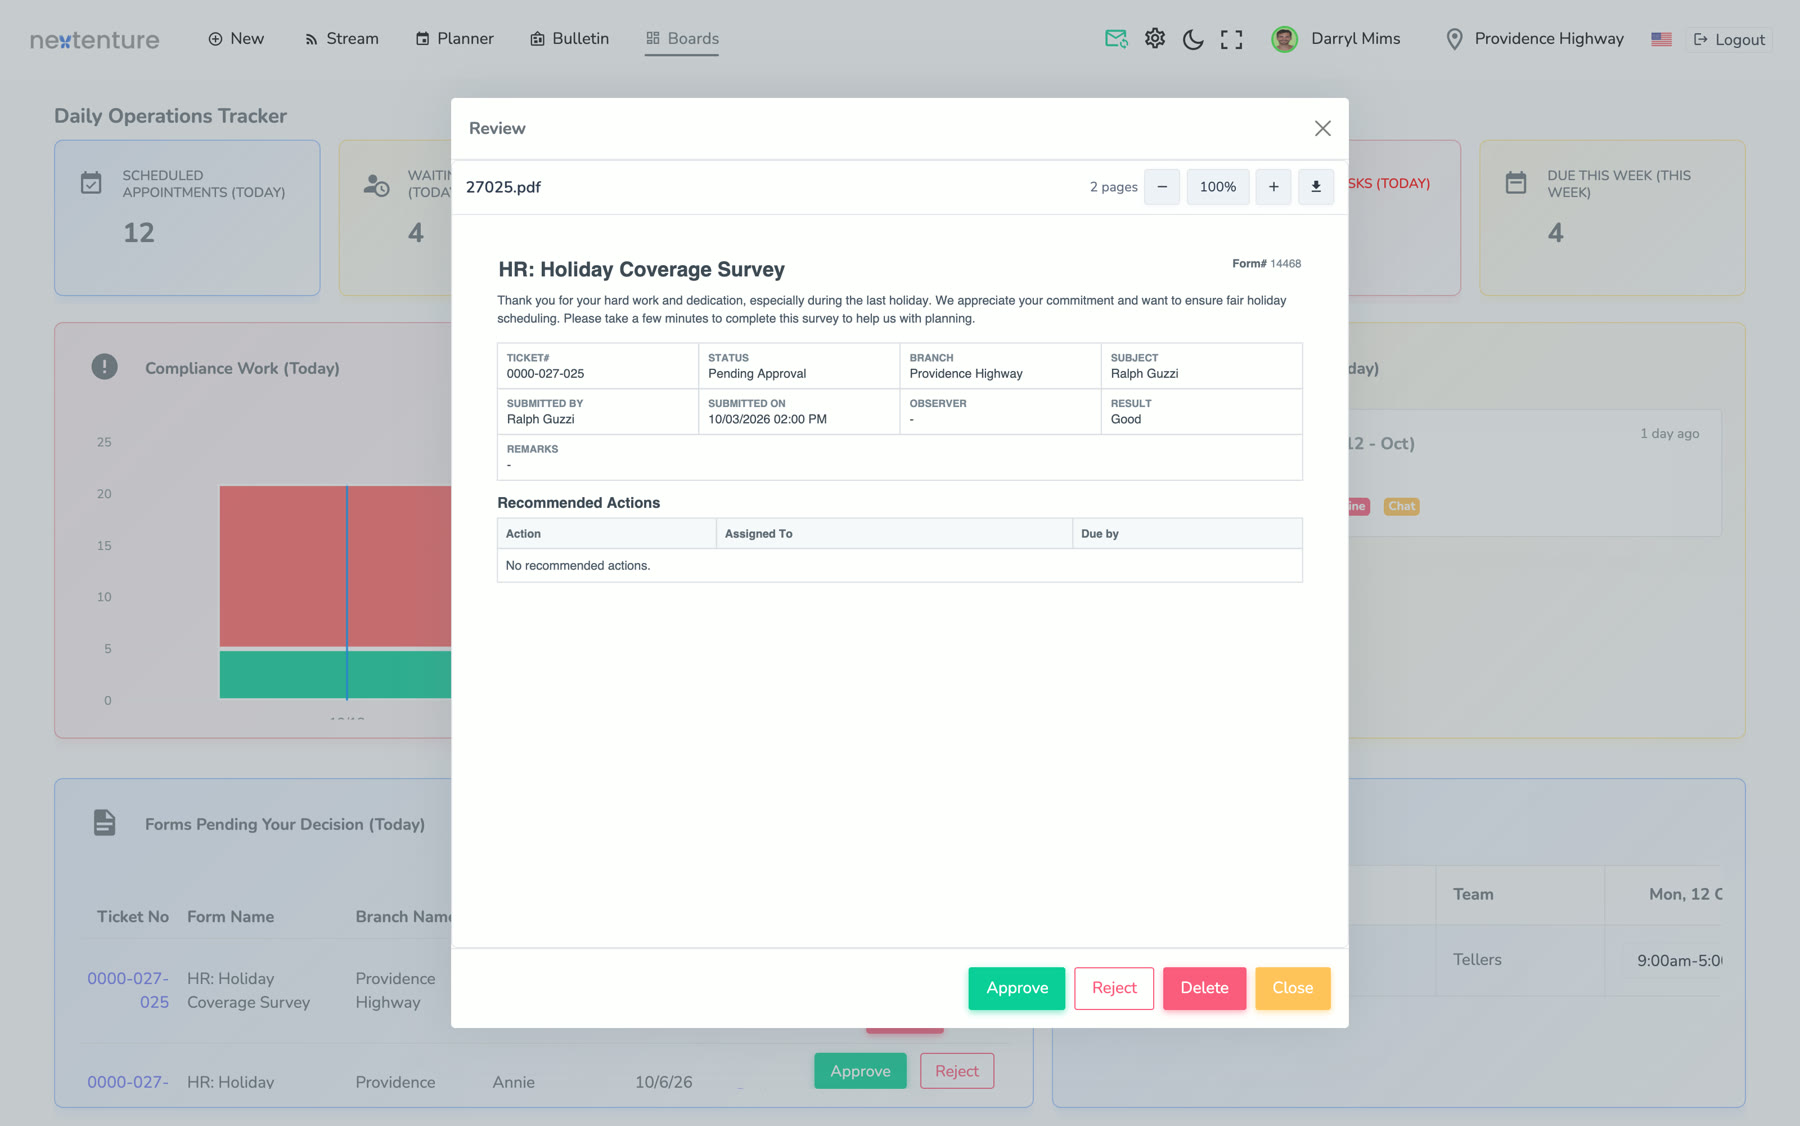1800x1126 pixels.
Task: Click the location pin icon
Action: (x=1454, y=39)
